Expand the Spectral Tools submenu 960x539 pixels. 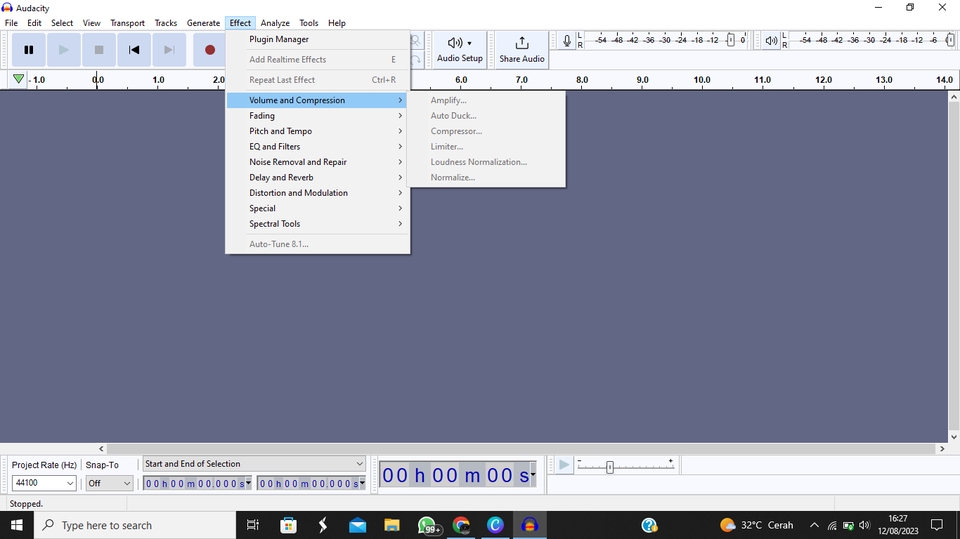[318, 224]
